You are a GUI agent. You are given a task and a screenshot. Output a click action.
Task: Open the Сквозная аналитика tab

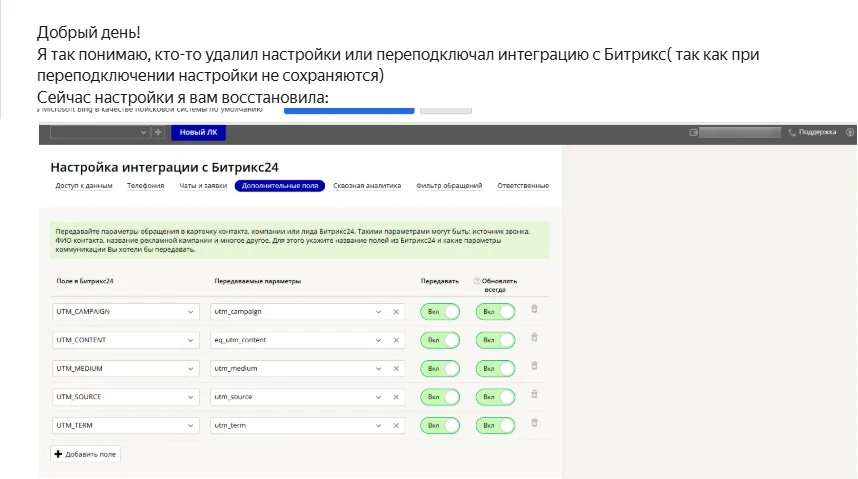click(x=367, y=186)
